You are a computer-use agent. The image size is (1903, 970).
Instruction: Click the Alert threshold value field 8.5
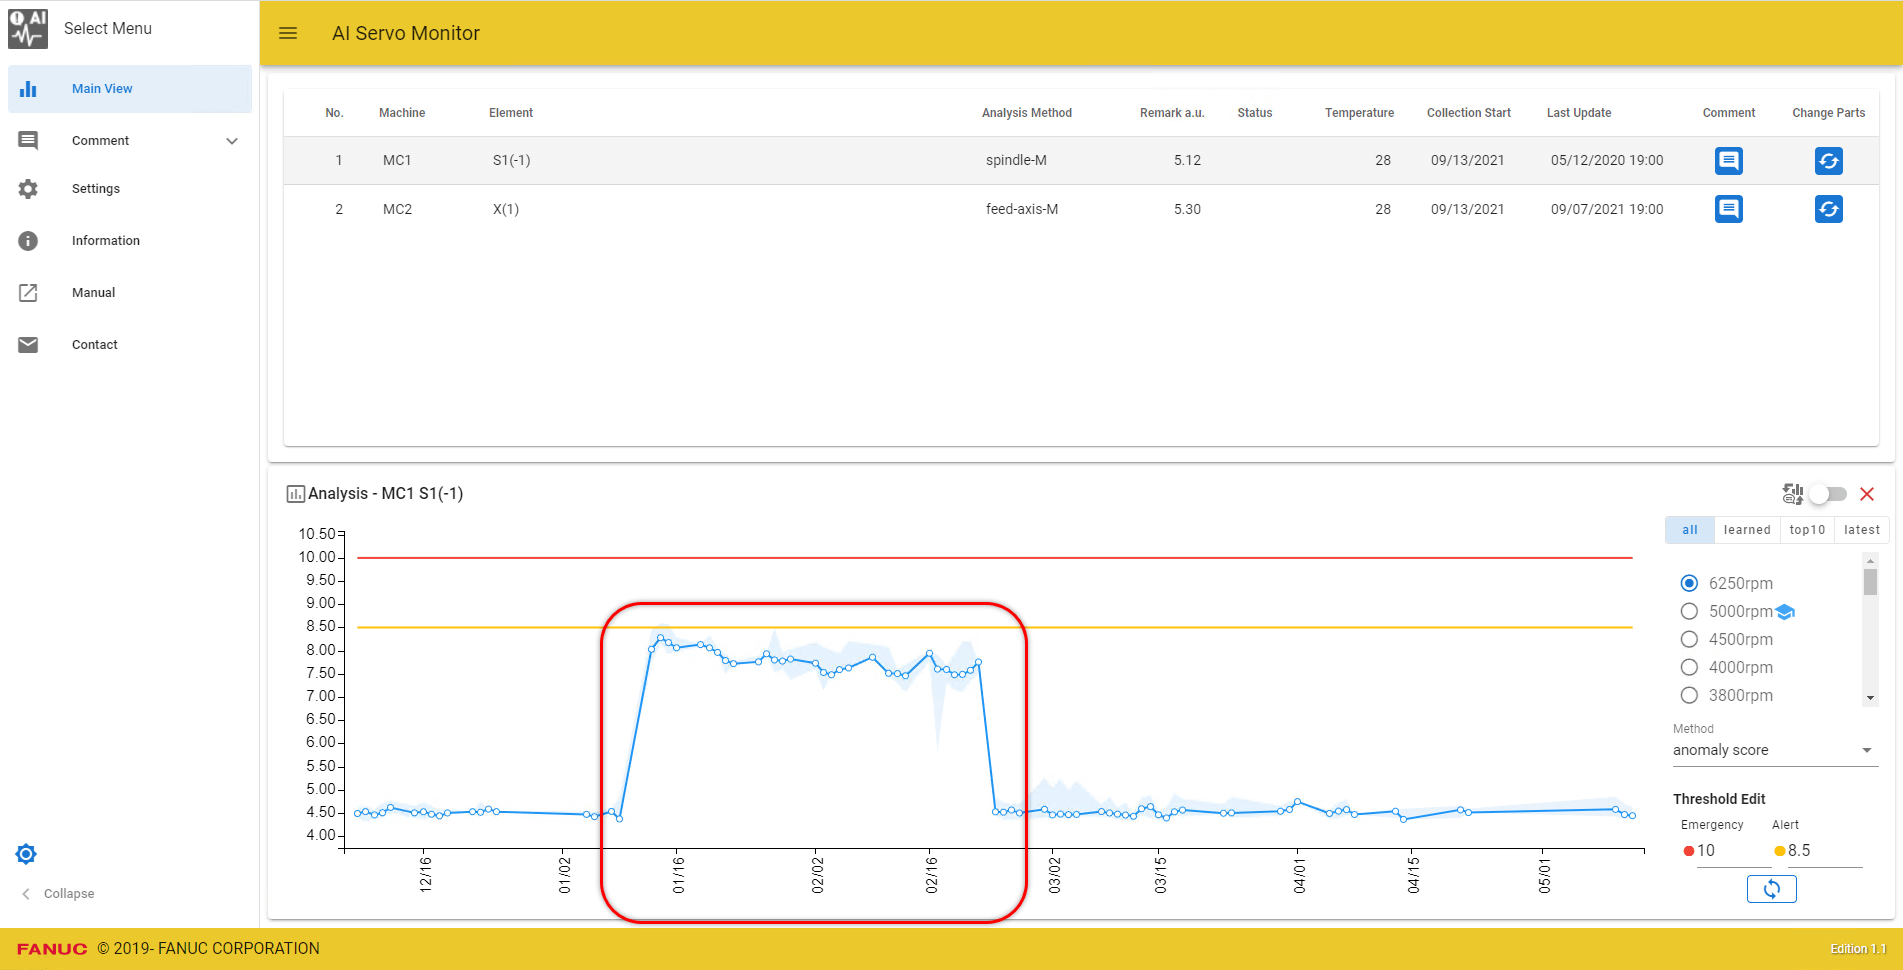[1796, 850]
